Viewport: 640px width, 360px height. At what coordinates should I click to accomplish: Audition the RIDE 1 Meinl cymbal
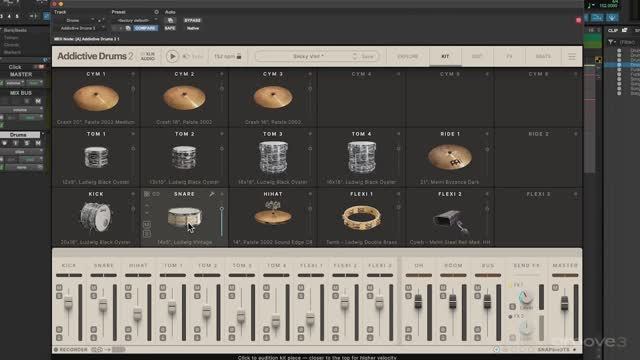(450, 157)
